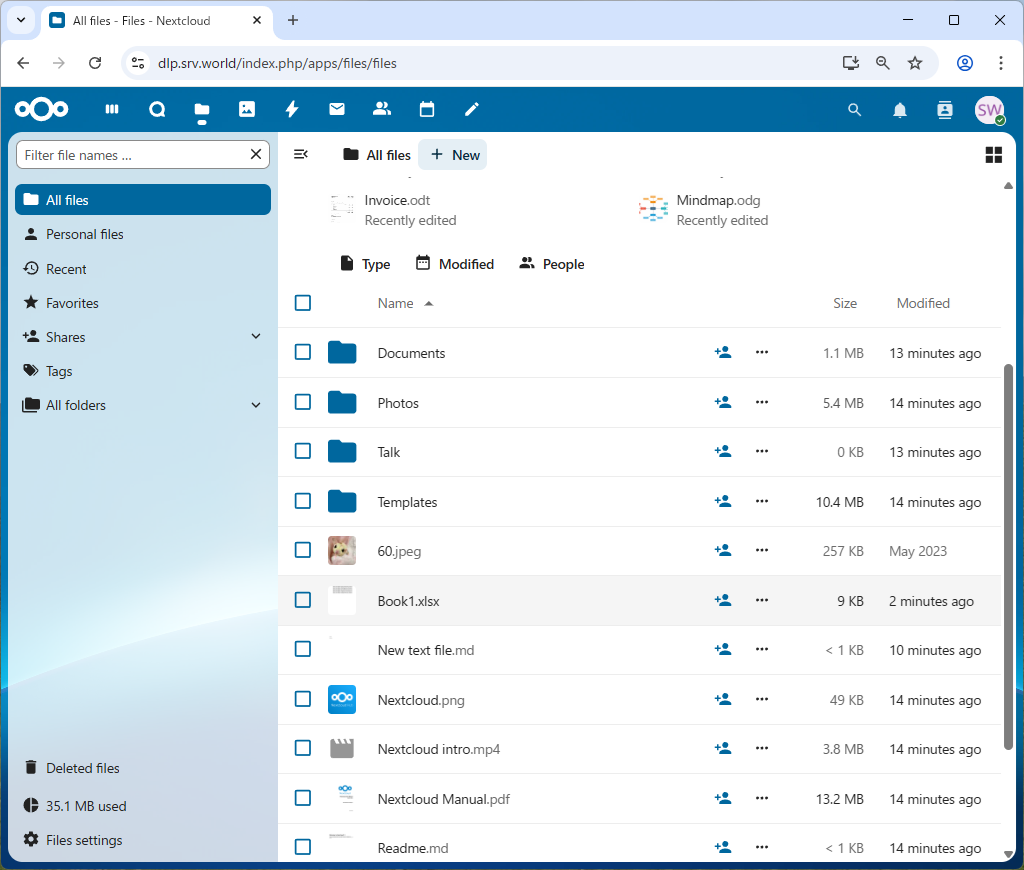This screenshot has width=1024, height=870.
Task: Open the Notifications bell
Action: click(899, 110)
